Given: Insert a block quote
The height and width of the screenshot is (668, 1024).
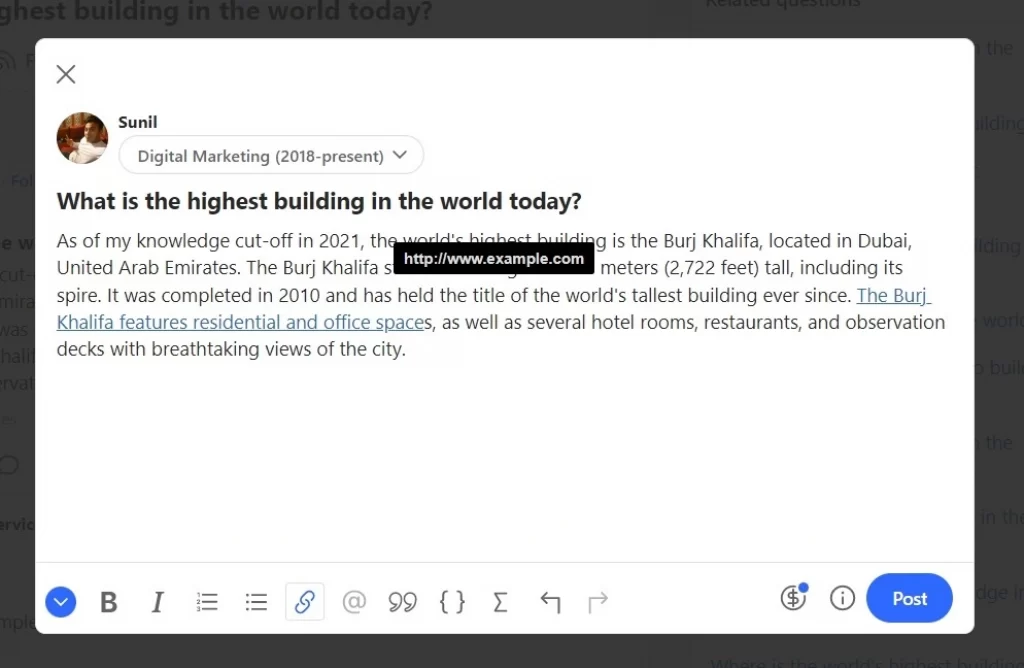Looking at the screenshot, I should [402, 601].
